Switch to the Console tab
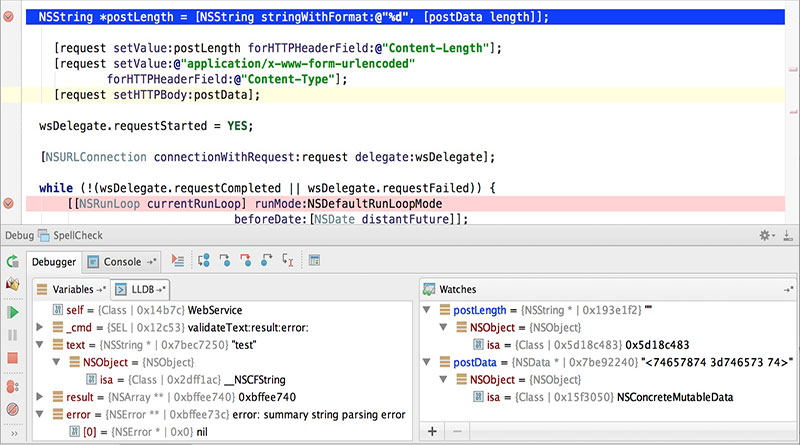Screen dimensions: 800x445 [122, 262]
